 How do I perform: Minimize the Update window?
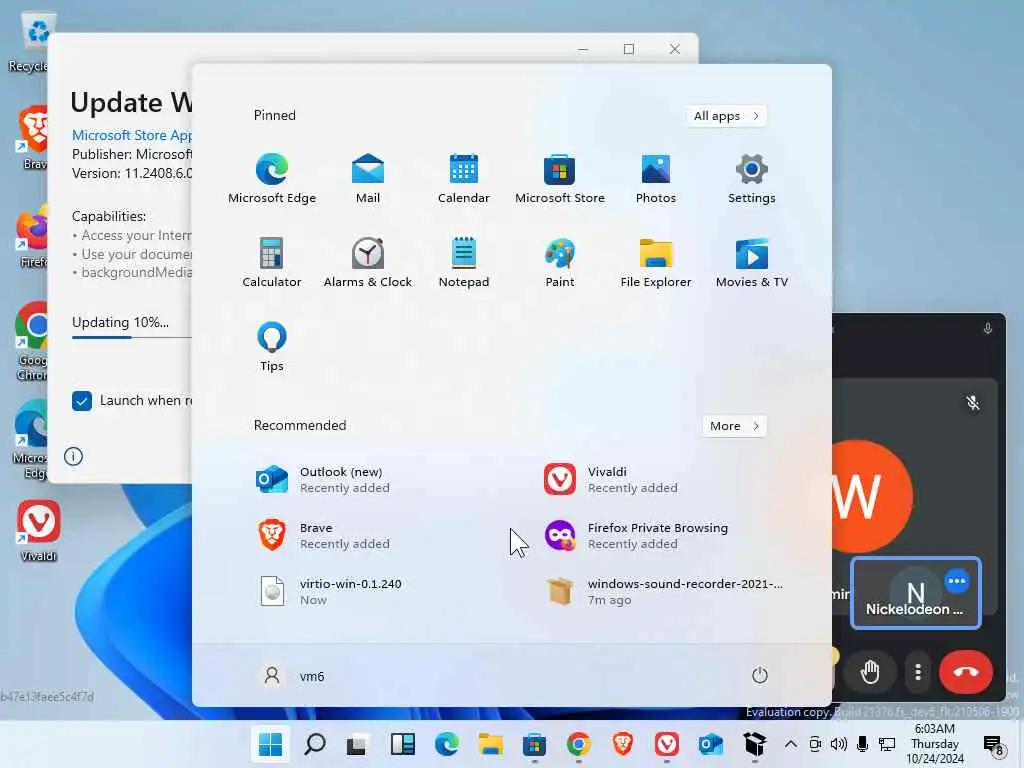[583, 49]
